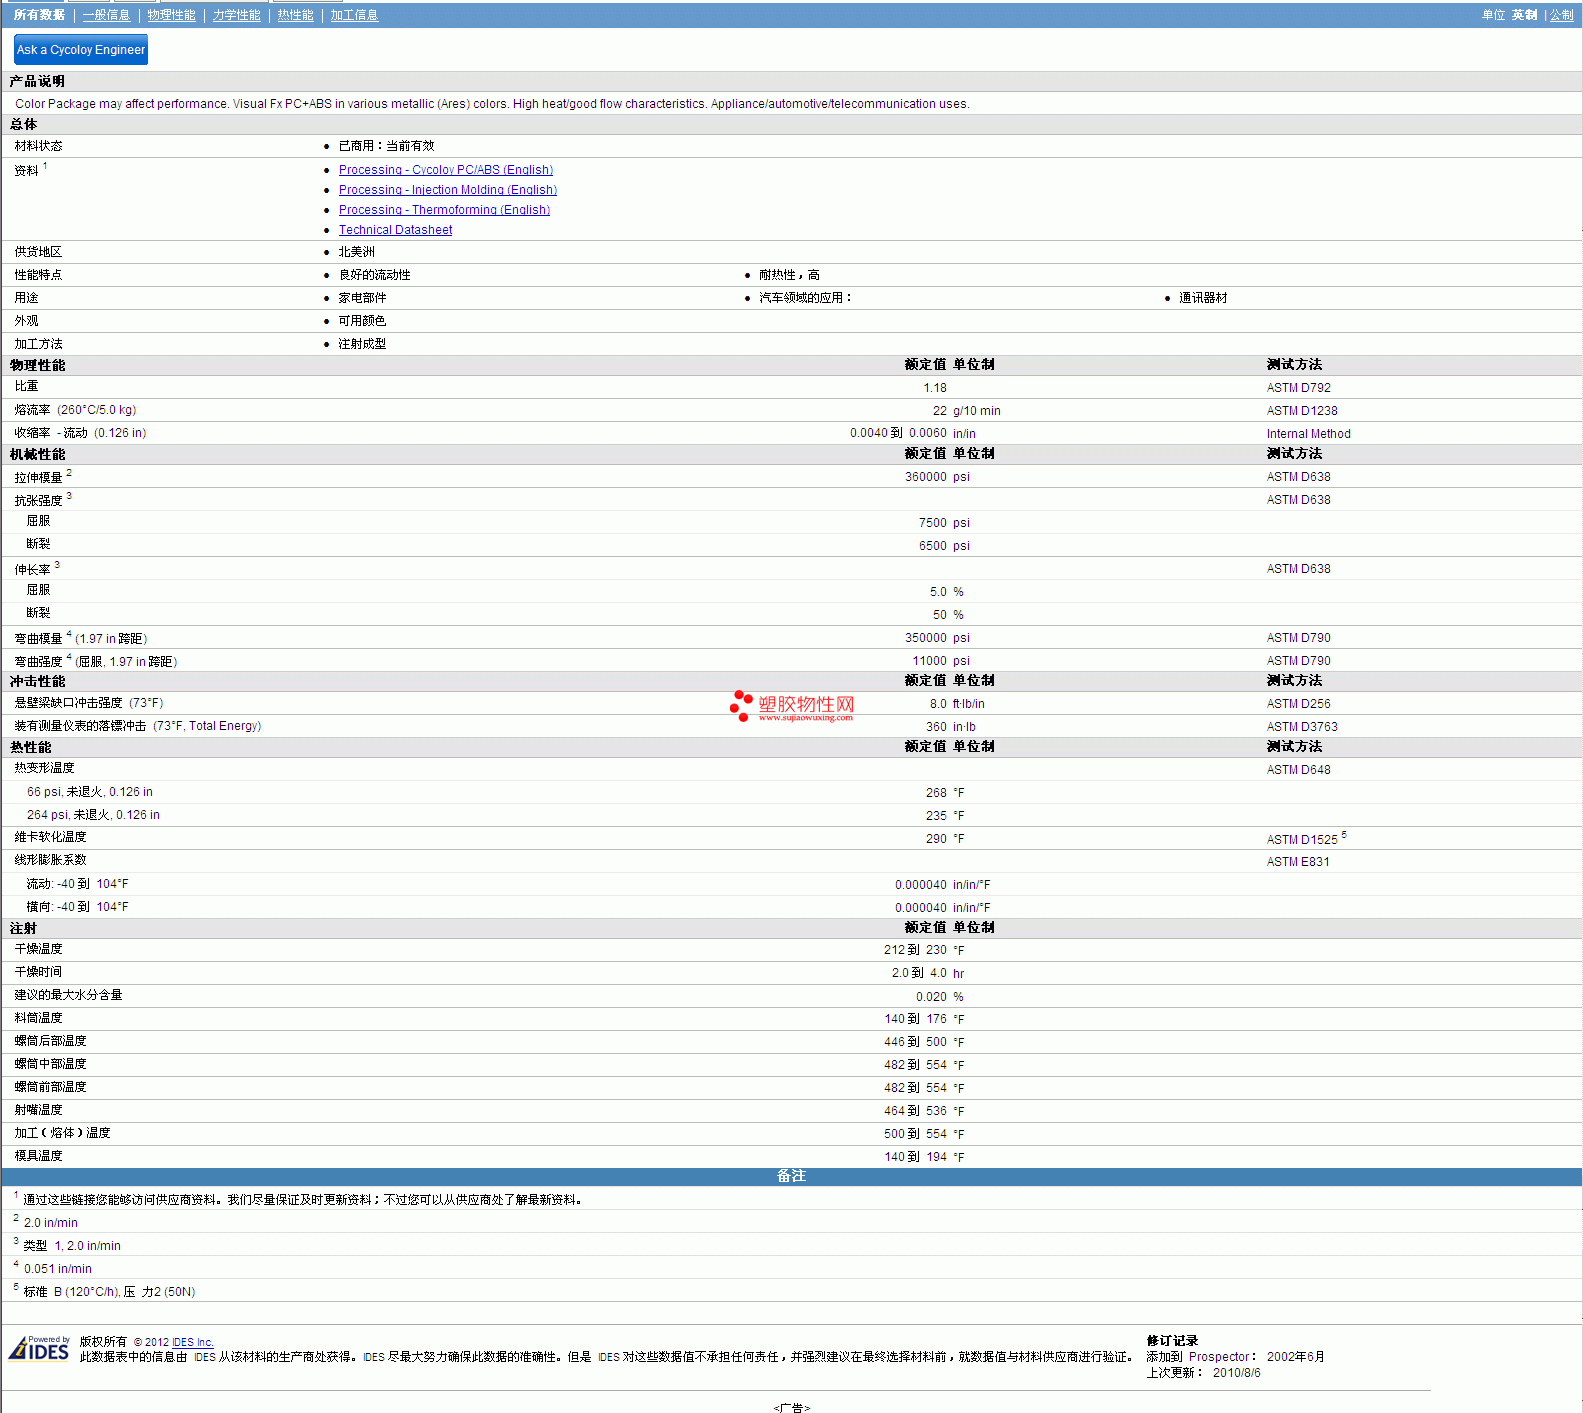Image resolution: width=1583 pixels, height=1413 pixels.
Task: Select the 通讯器材 usage text
Action: click(x=1203, y=298)
